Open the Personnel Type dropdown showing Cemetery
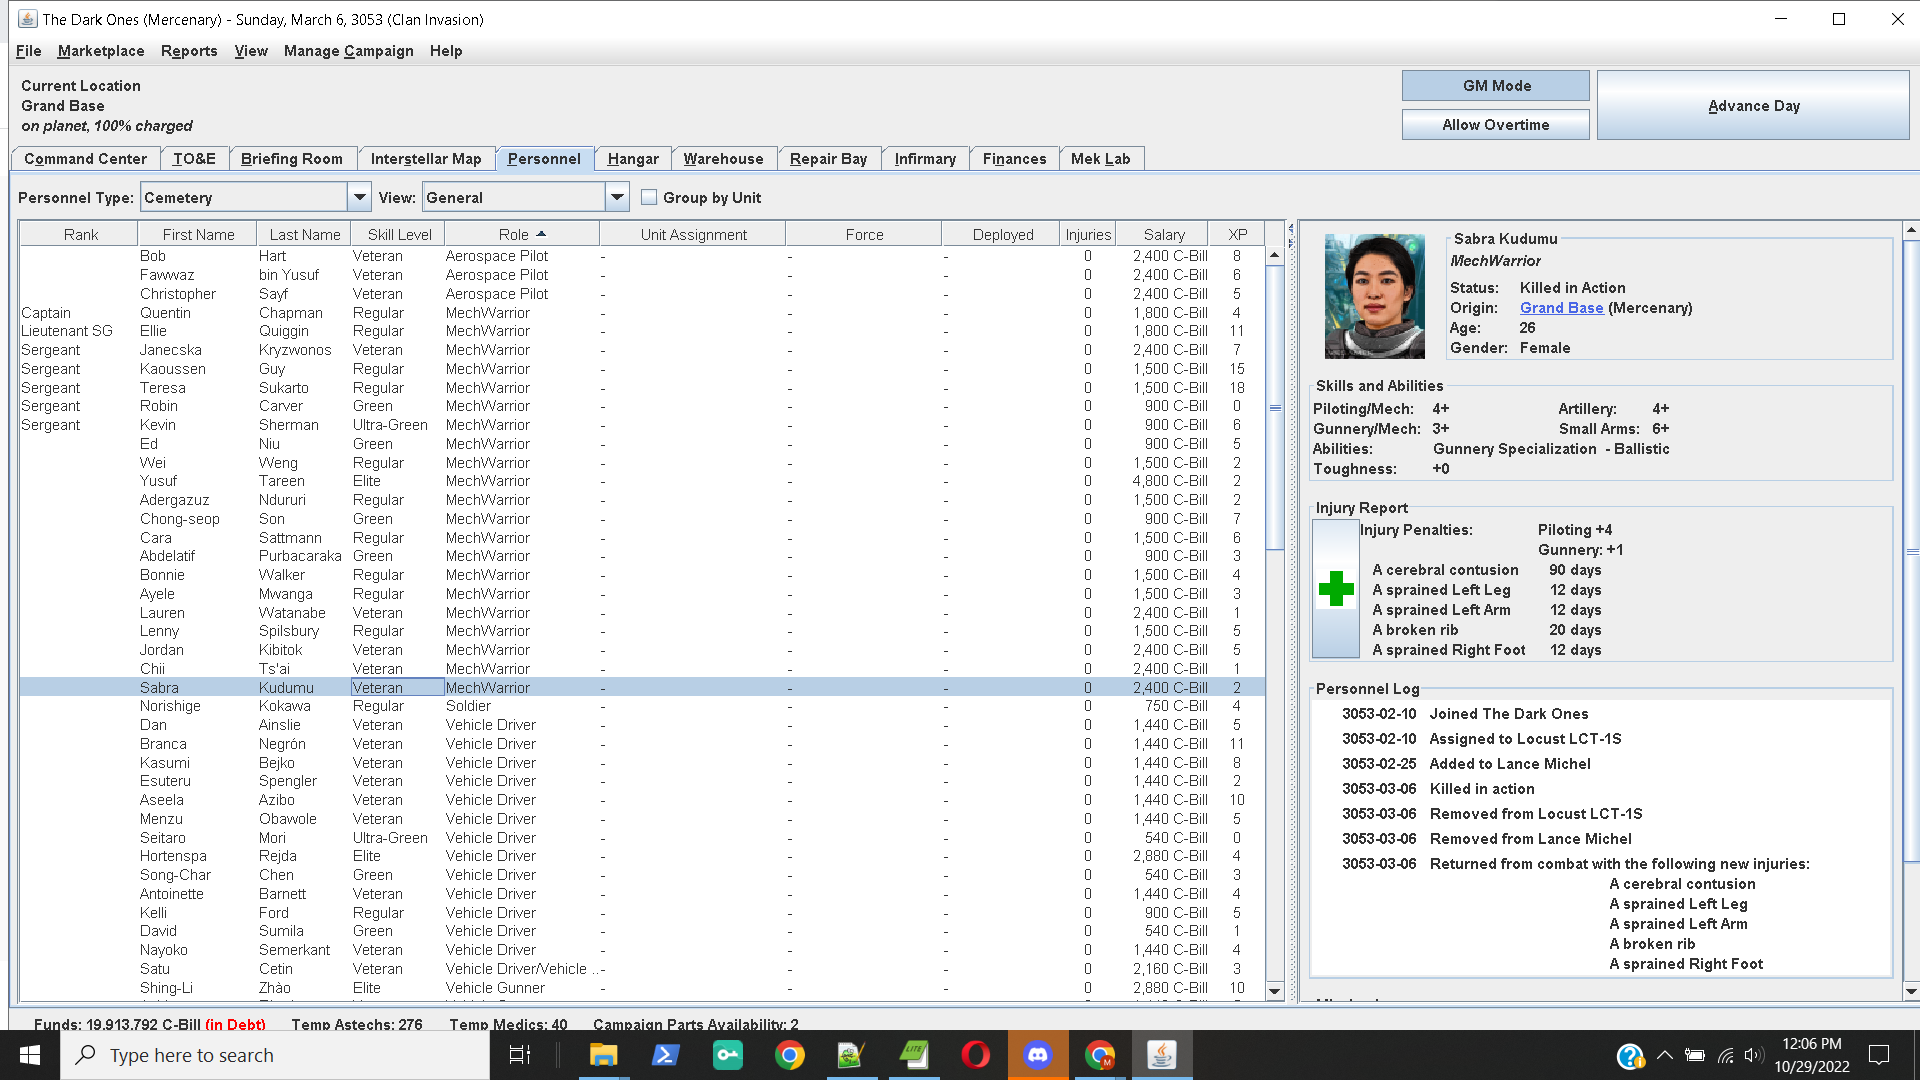The image size is (1920, 1080). click(x=359, y=197)
